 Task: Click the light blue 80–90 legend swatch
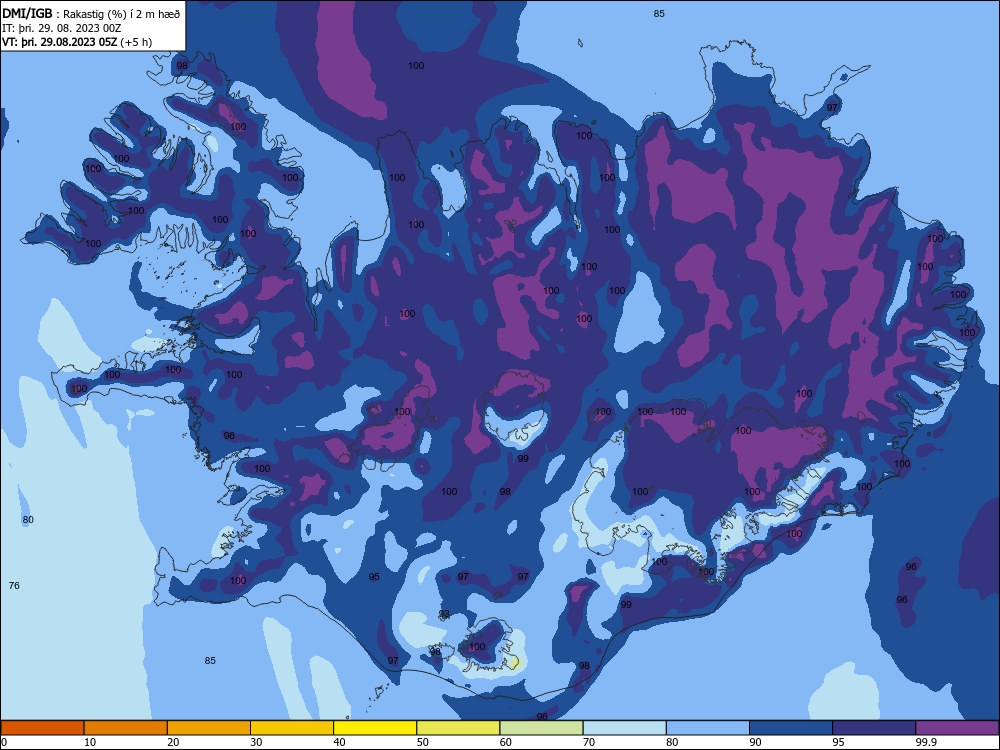click(708, 728)
